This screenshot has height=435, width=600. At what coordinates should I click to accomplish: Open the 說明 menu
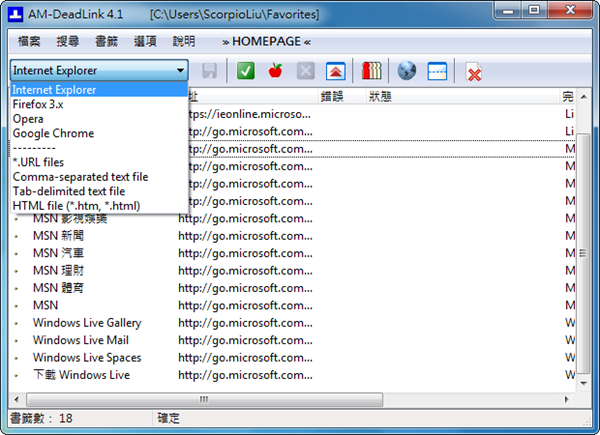(x=184, y=41)
